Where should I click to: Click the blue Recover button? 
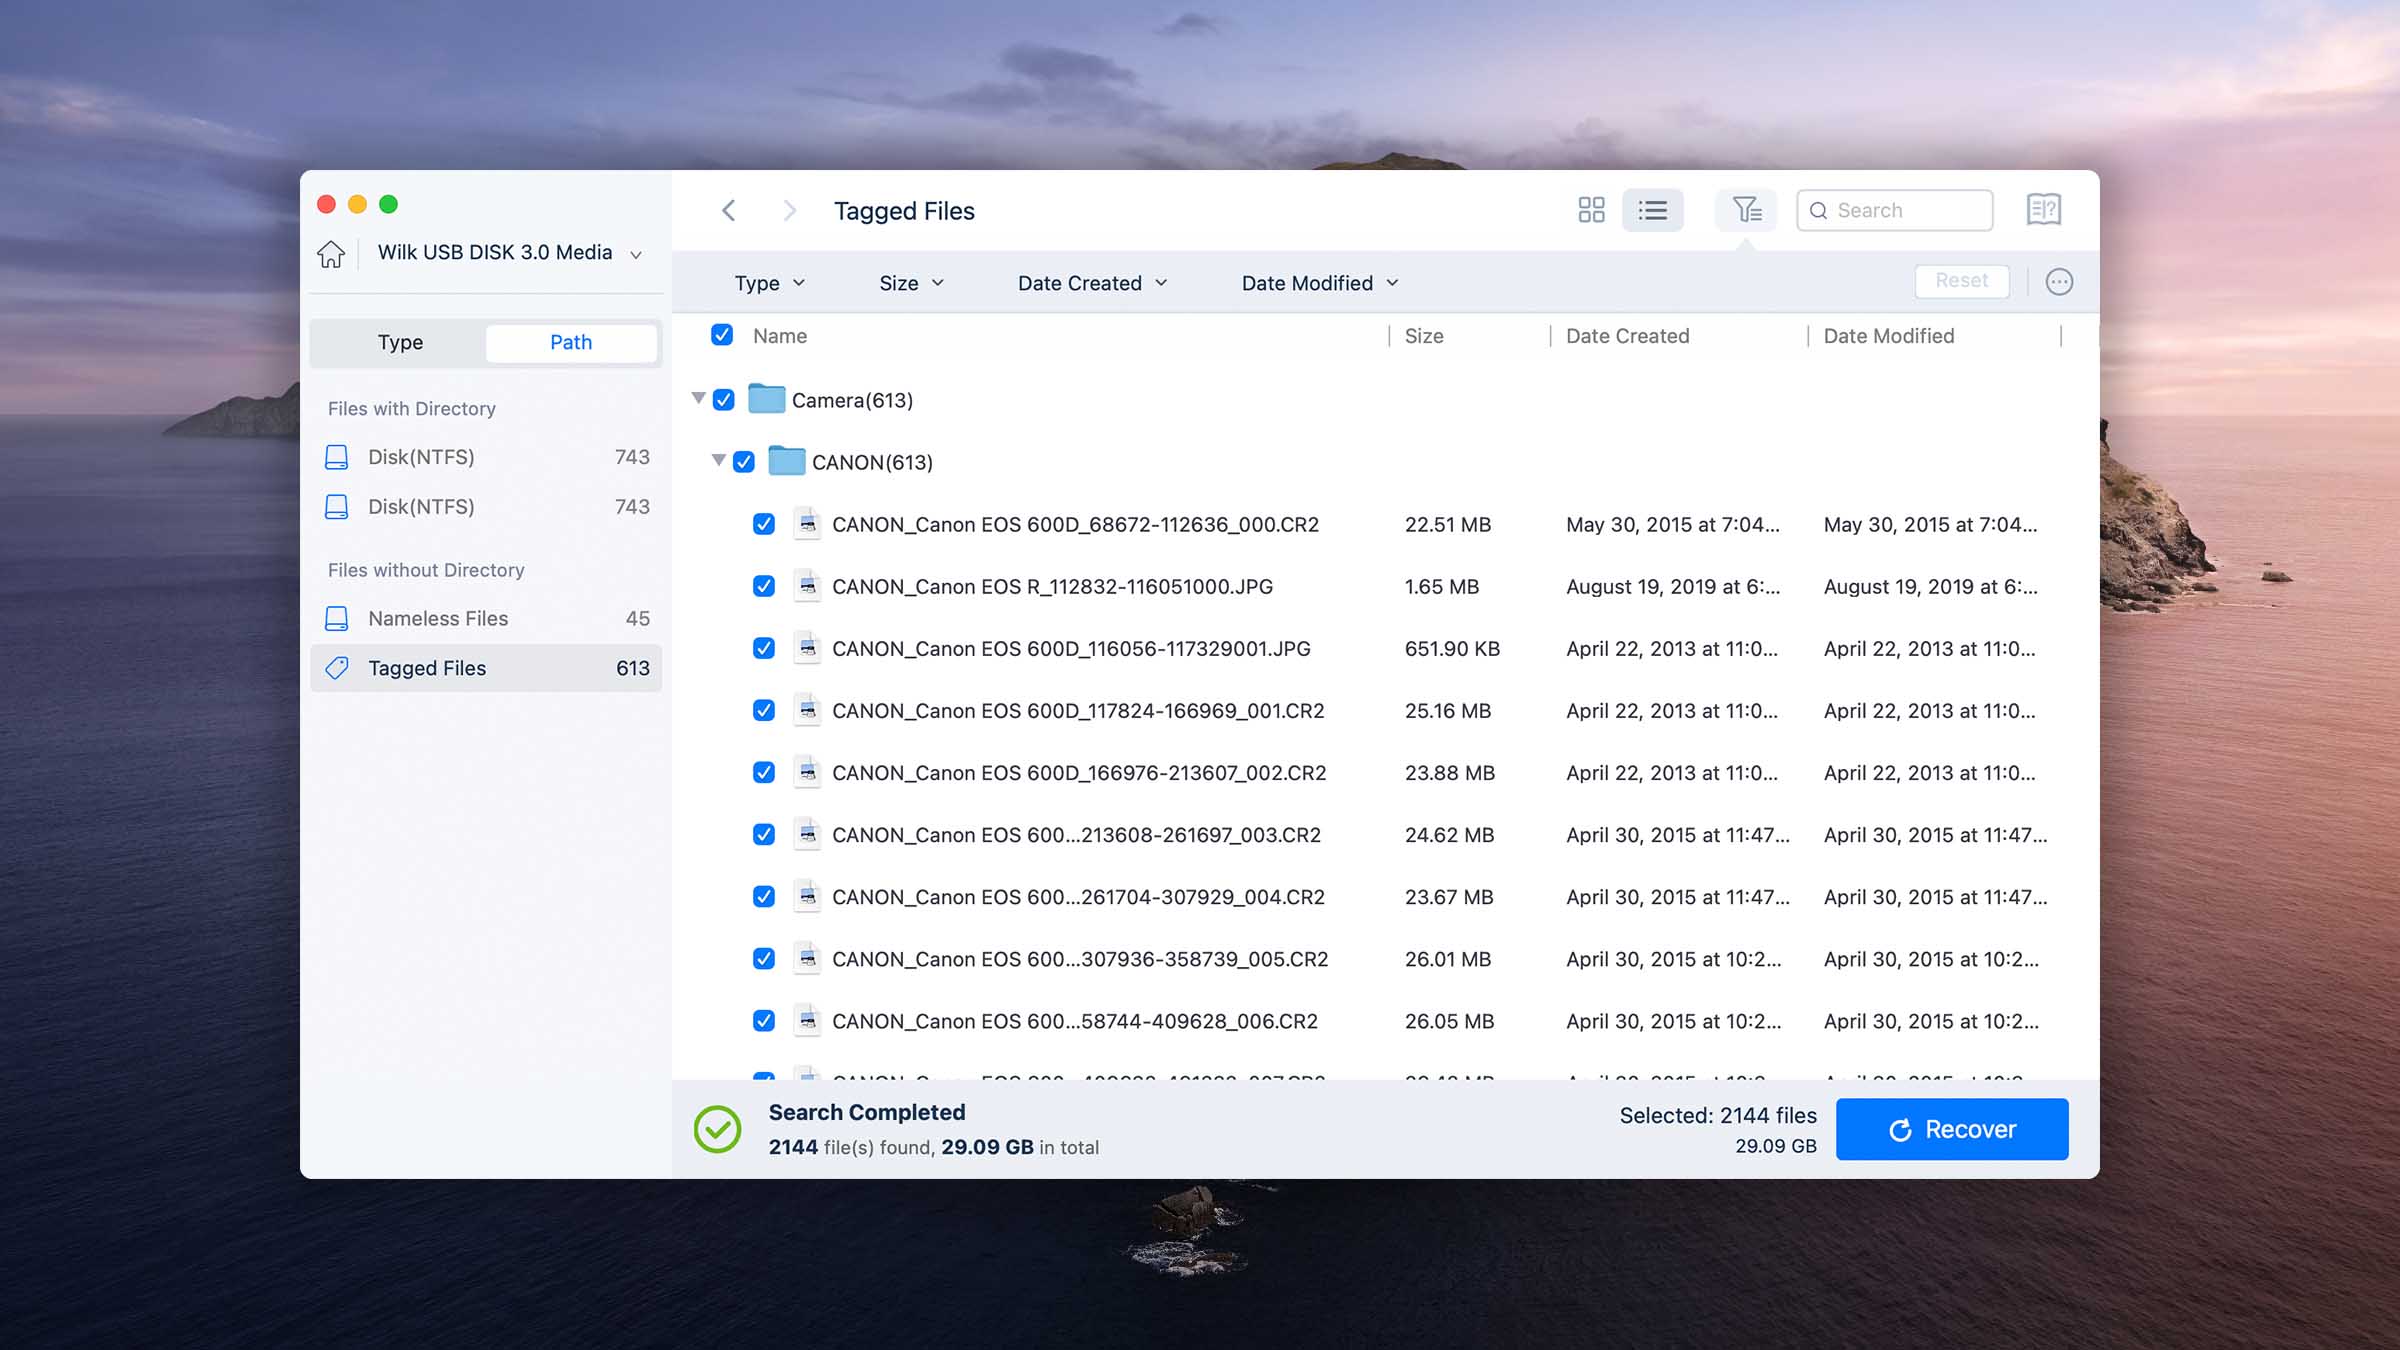click(x=1952, y=1129)
